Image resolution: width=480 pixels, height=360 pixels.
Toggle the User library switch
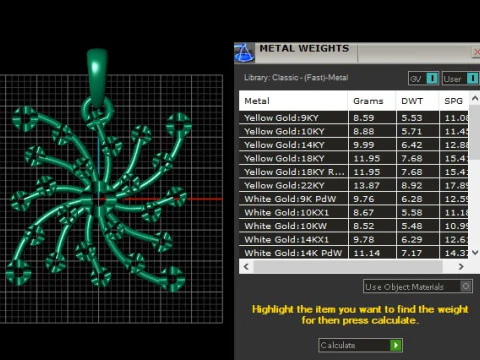tap(461, 79)
